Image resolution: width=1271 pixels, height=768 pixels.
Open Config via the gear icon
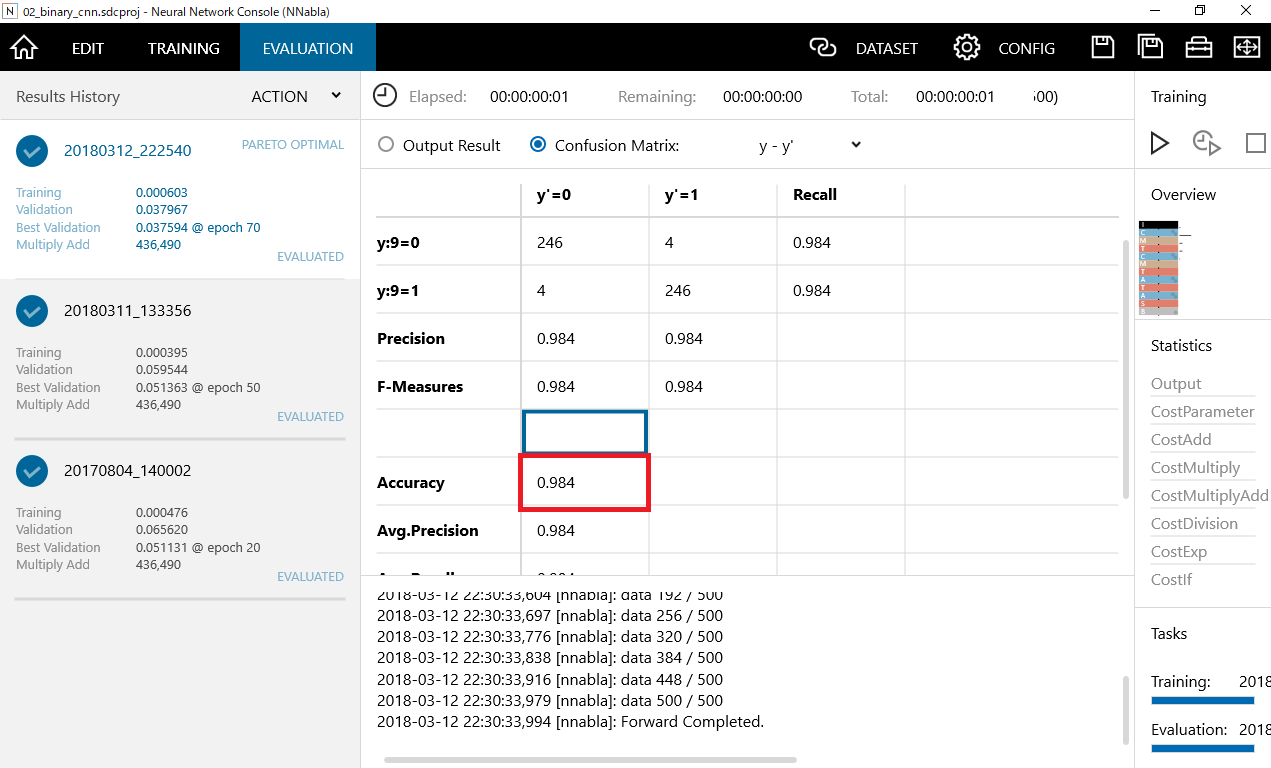coord(966,48)
